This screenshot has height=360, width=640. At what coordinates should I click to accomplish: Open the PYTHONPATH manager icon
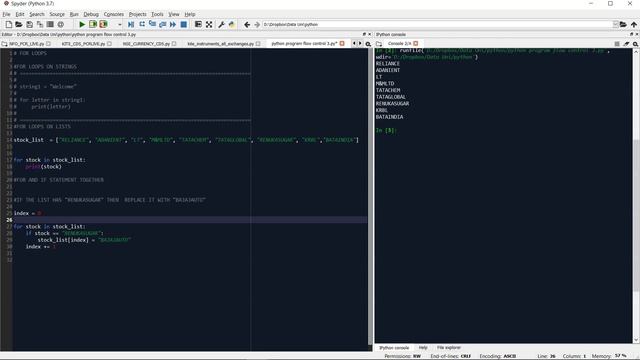[232, 24]
